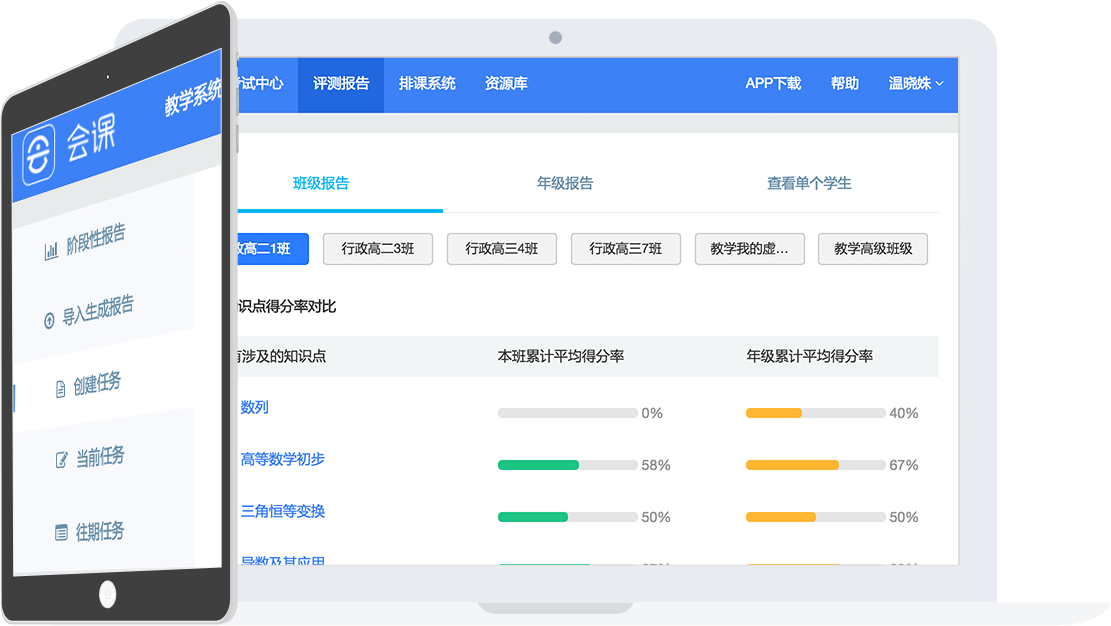This screenshot has height=626, width=1111.
Task: Click the 三角恒等变换 grade score bar at 50%
Action: [x=816, y=518]
